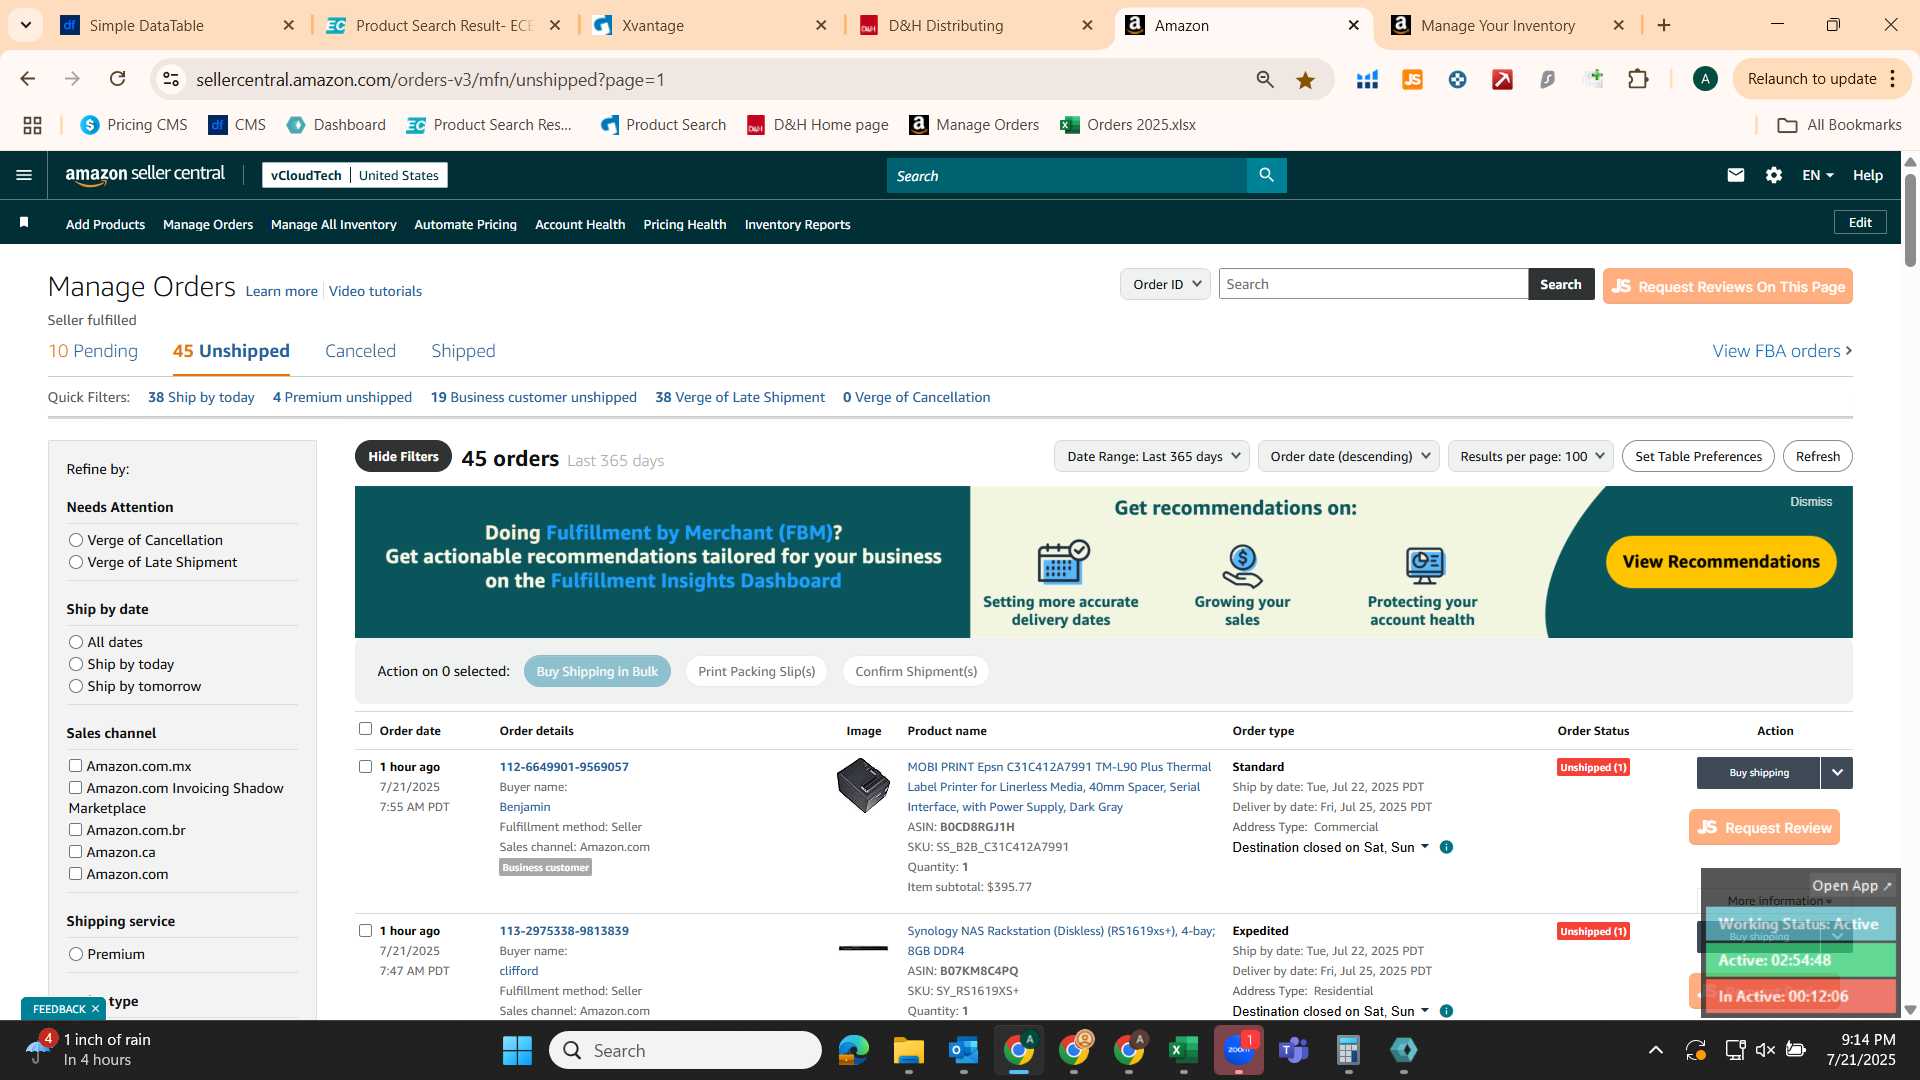The width and height of the screenshot is (1920, 1080).
Task: Click the vertical page scrollbar
Action: [1910, 220]
